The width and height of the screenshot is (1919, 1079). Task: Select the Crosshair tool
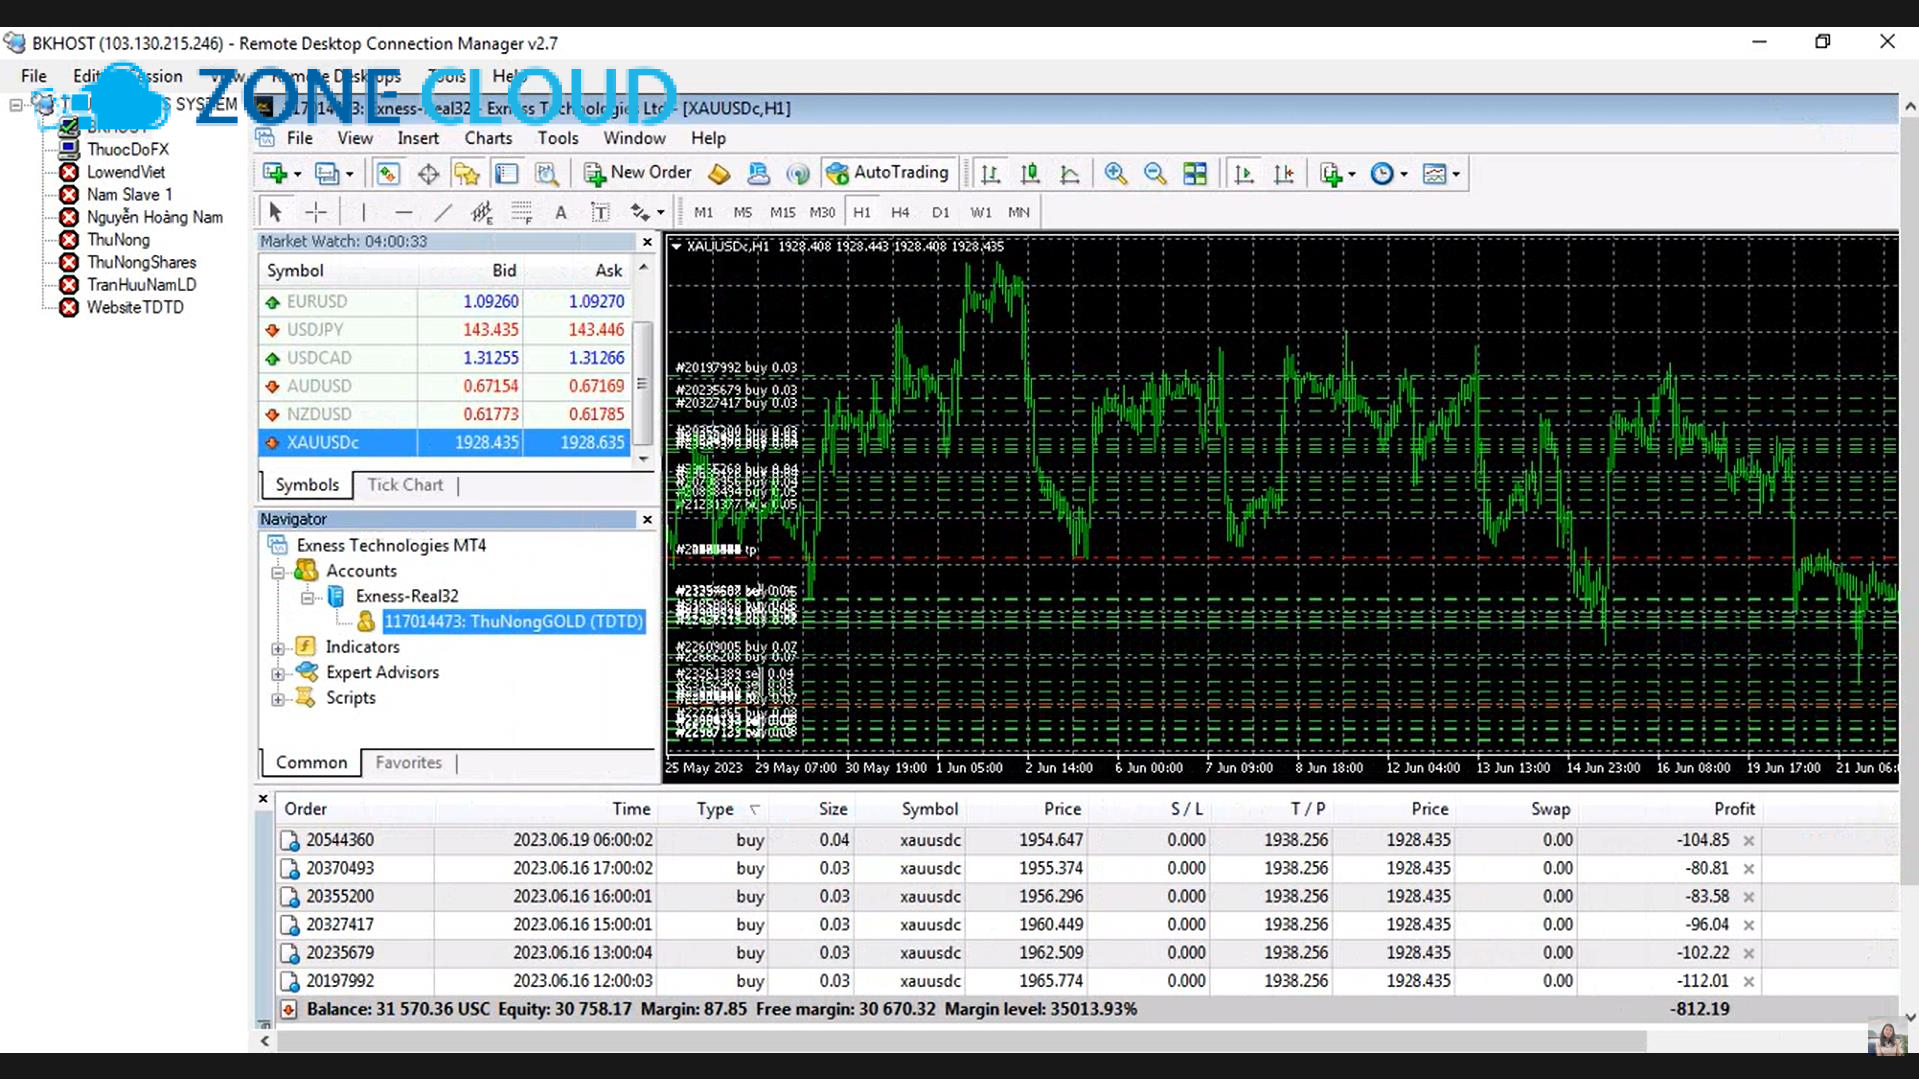[x=315, y=212]
